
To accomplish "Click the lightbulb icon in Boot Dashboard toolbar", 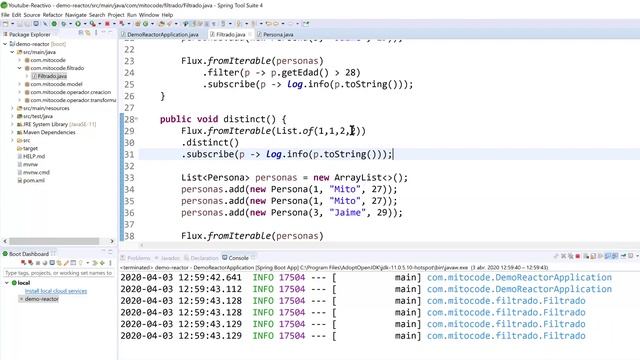I will (80, 263).
